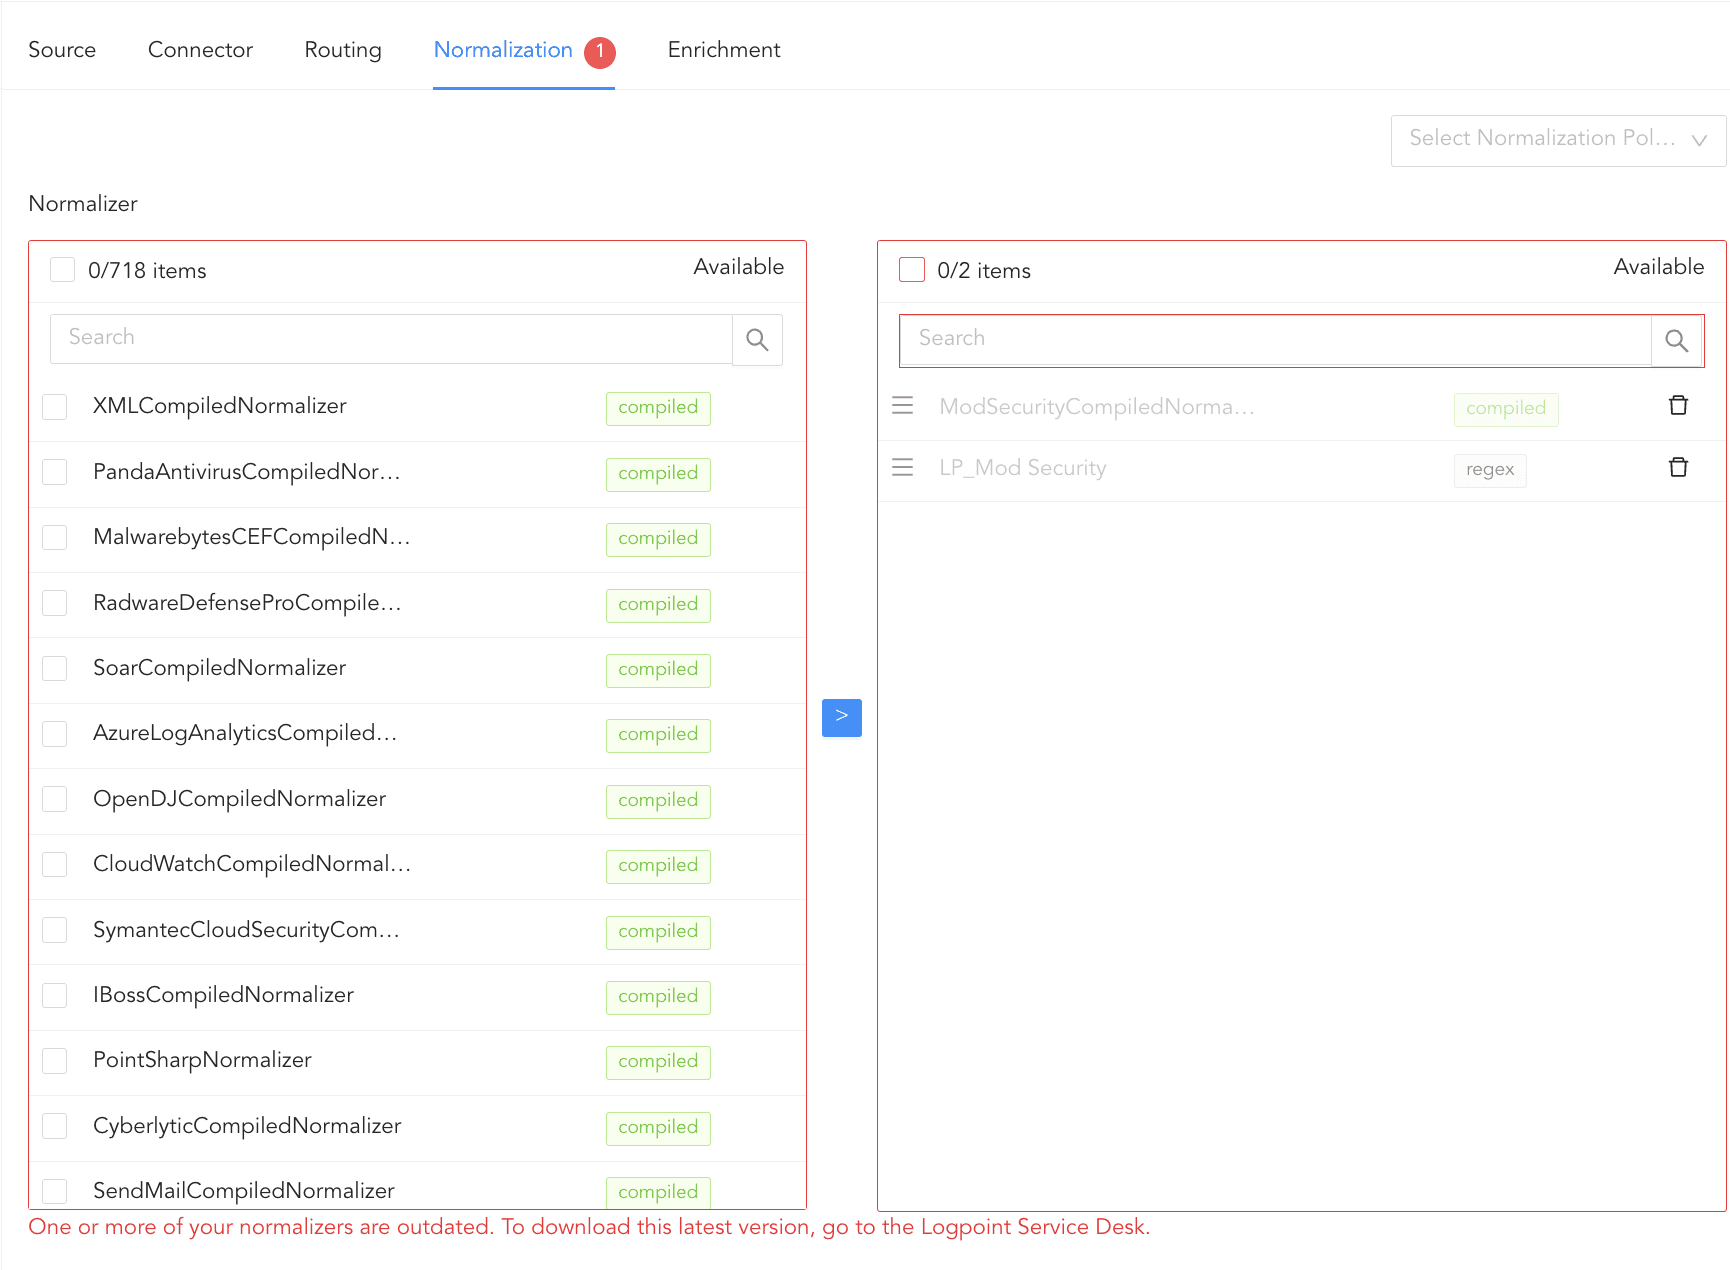The image size is (1730, 1270).
Task: Grab the drag handle of LP_Mod Security
Action: (903, 468)
